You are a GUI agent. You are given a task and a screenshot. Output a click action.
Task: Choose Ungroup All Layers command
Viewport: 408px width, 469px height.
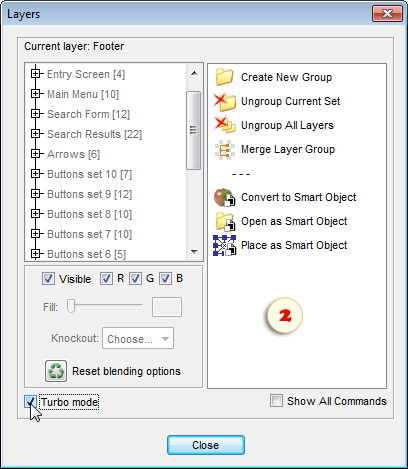[x=287, y=125]
